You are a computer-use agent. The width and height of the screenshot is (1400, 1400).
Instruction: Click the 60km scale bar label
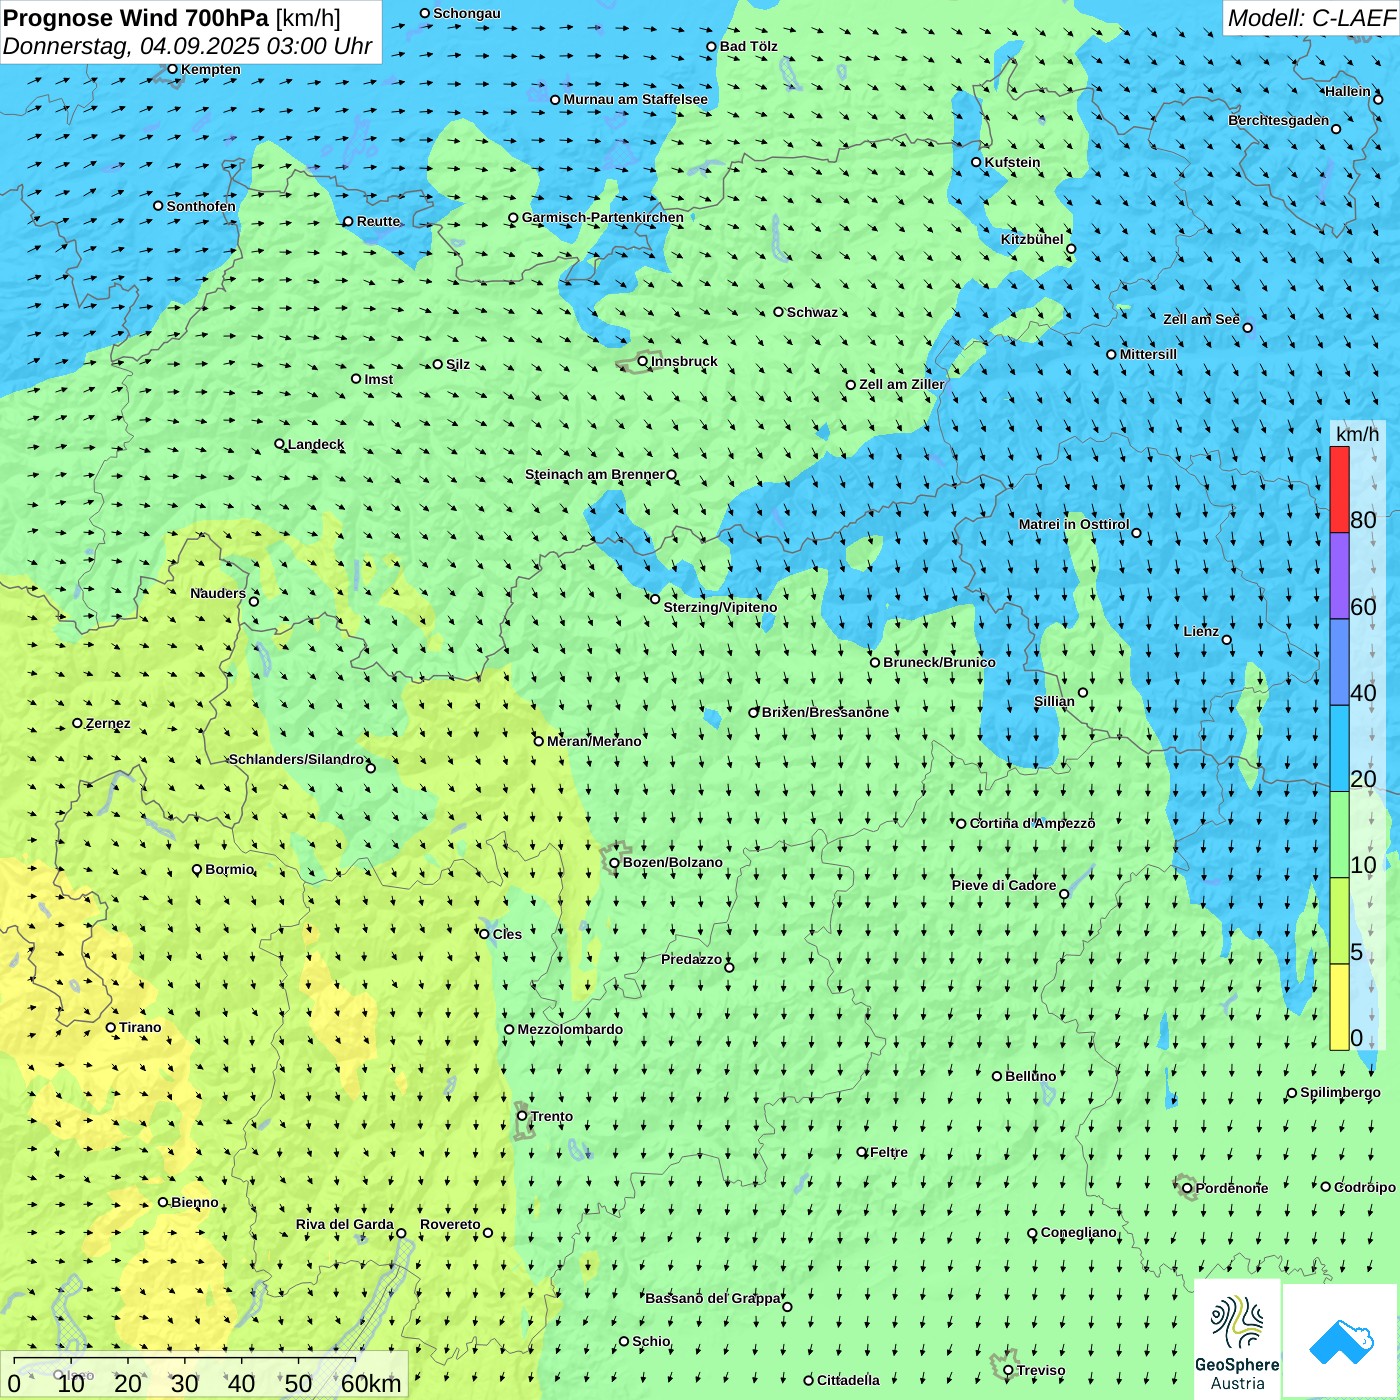coord(371,1384)
